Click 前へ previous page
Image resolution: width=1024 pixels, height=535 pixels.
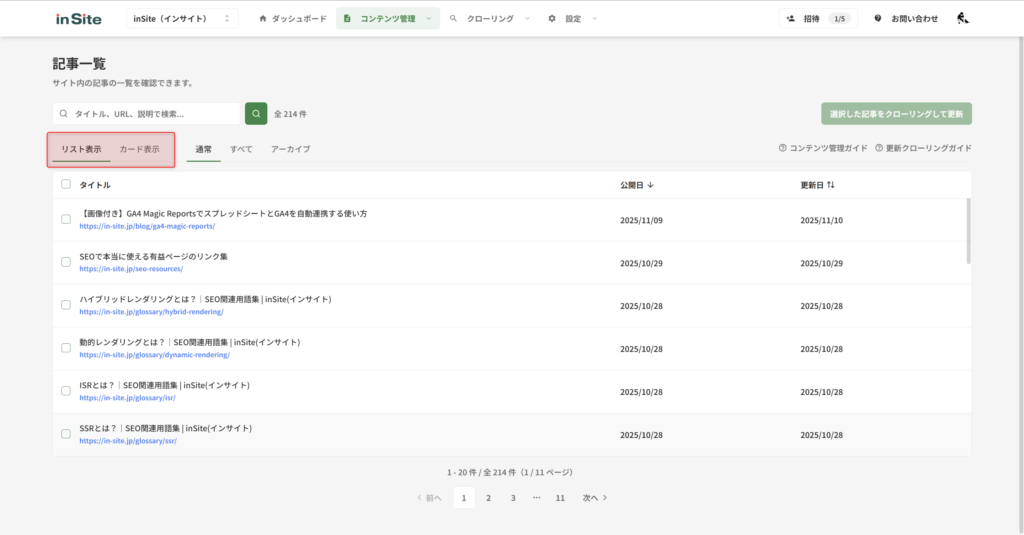point(429,498)
